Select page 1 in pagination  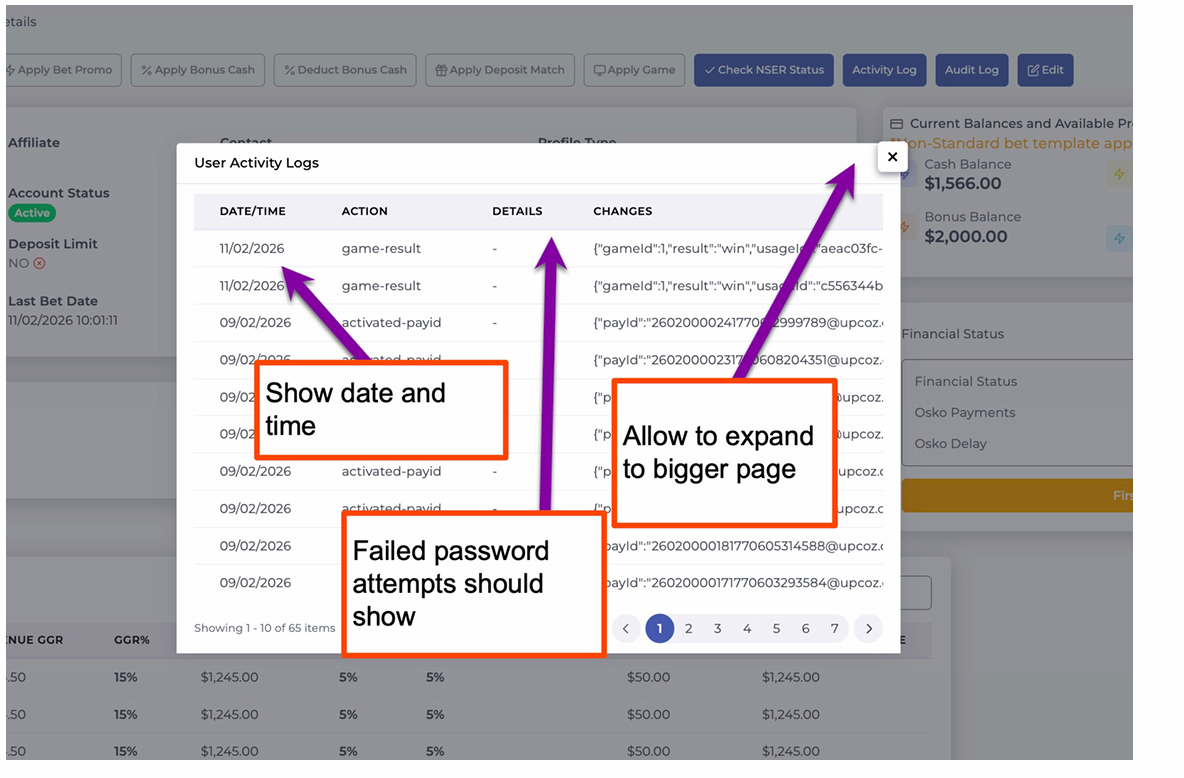pos(659,628)
